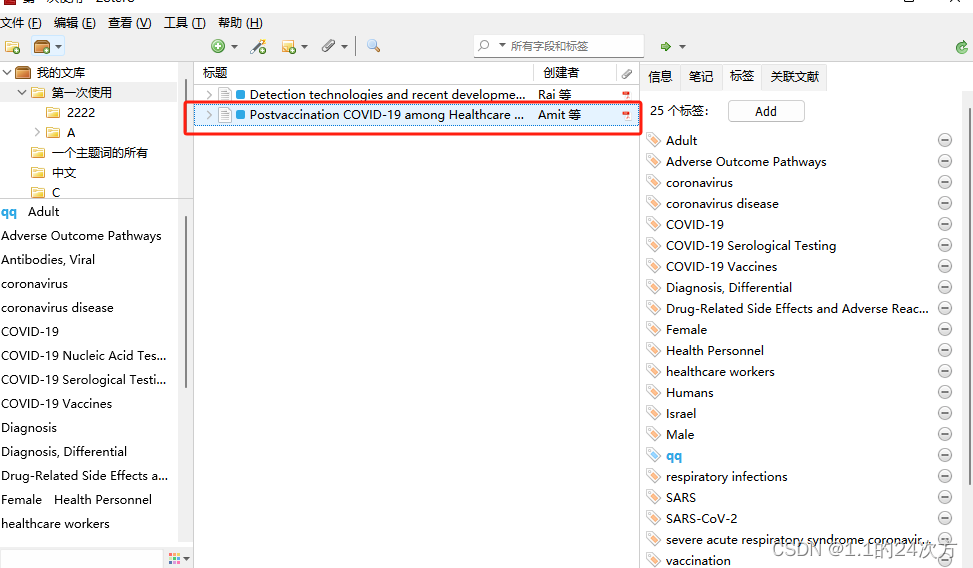Click the green Locate arrow icon

(x=666, y=47)
